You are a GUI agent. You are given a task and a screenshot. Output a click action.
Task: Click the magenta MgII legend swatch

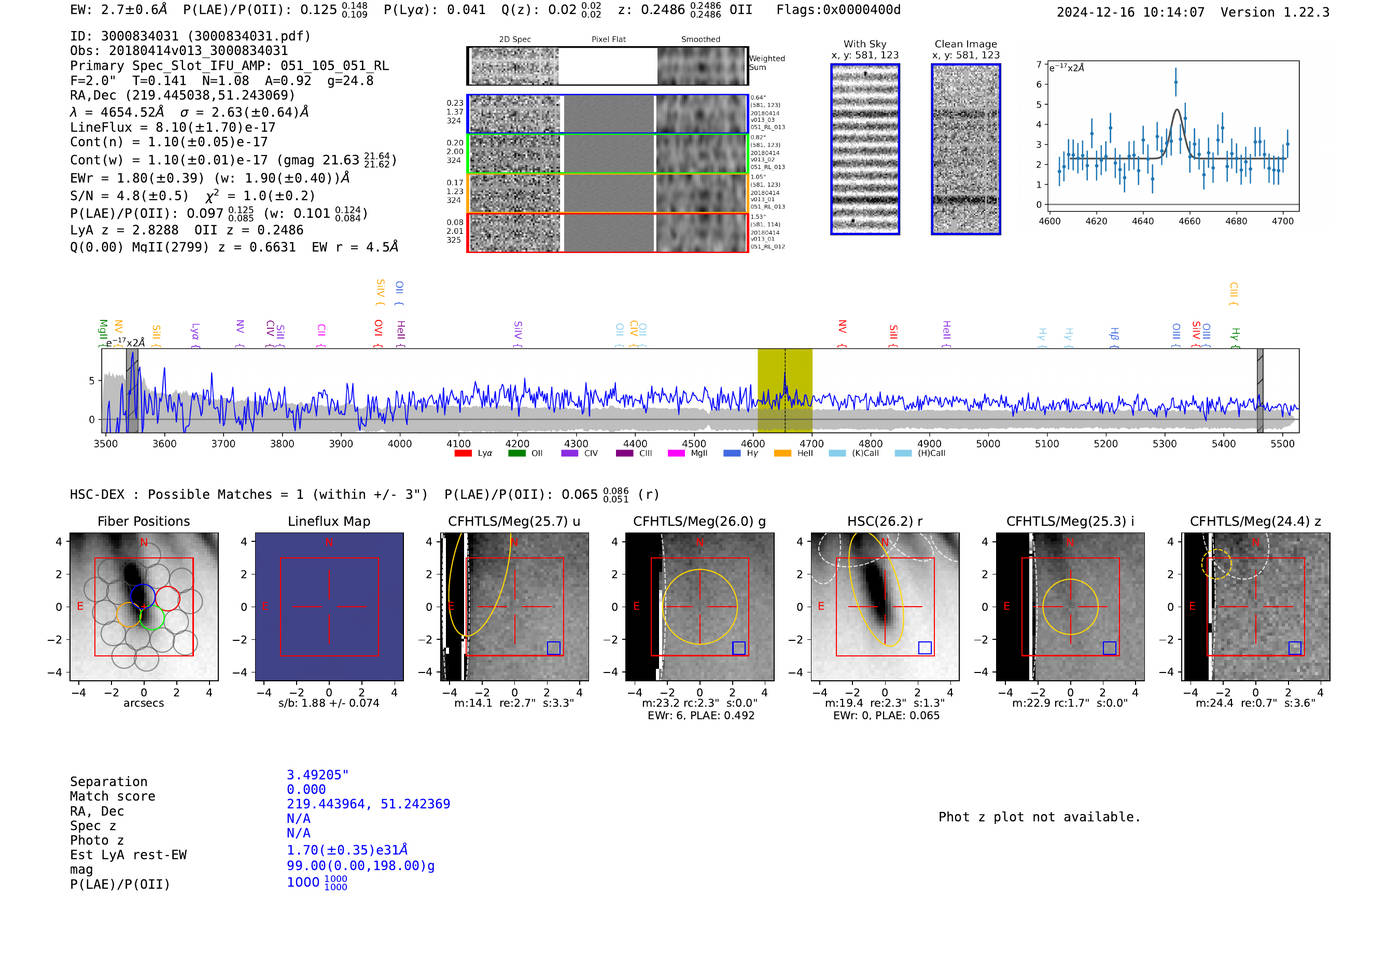pyautogui.click(x=676, y=453)
